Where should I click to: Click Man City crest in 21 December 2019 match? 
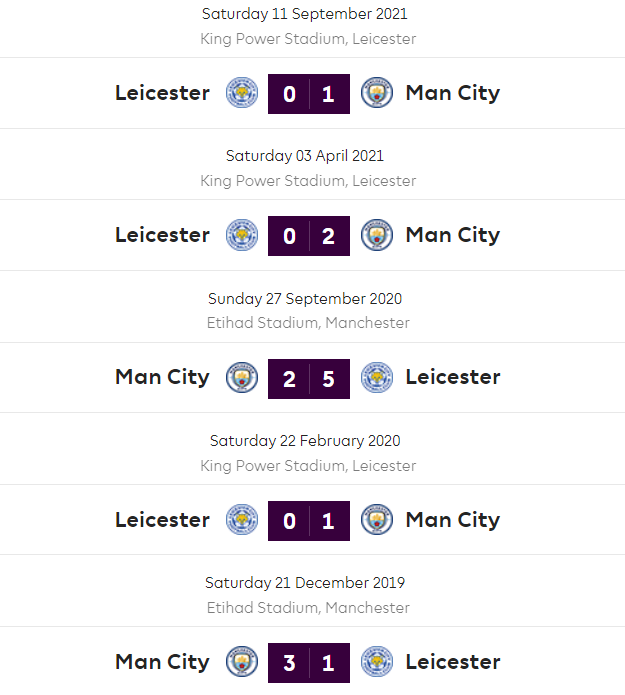242,662
